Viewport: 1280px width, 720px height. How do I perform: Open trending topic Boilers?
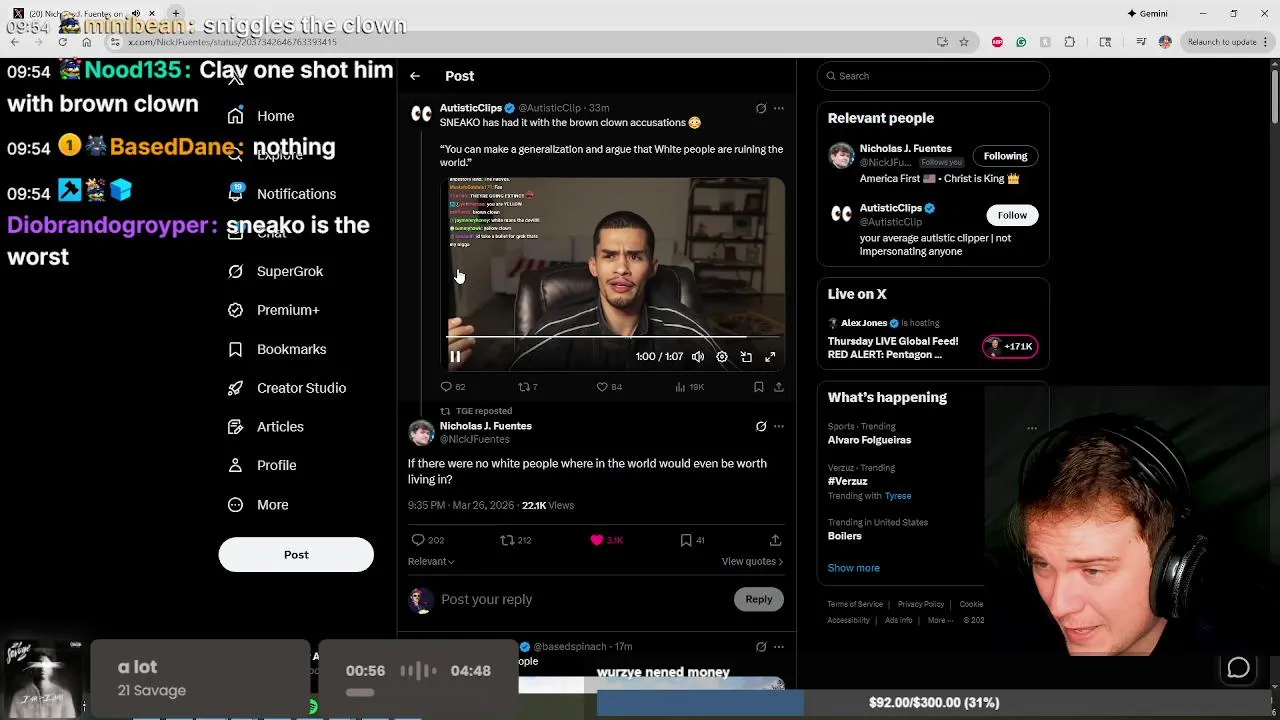pos(845,536)
